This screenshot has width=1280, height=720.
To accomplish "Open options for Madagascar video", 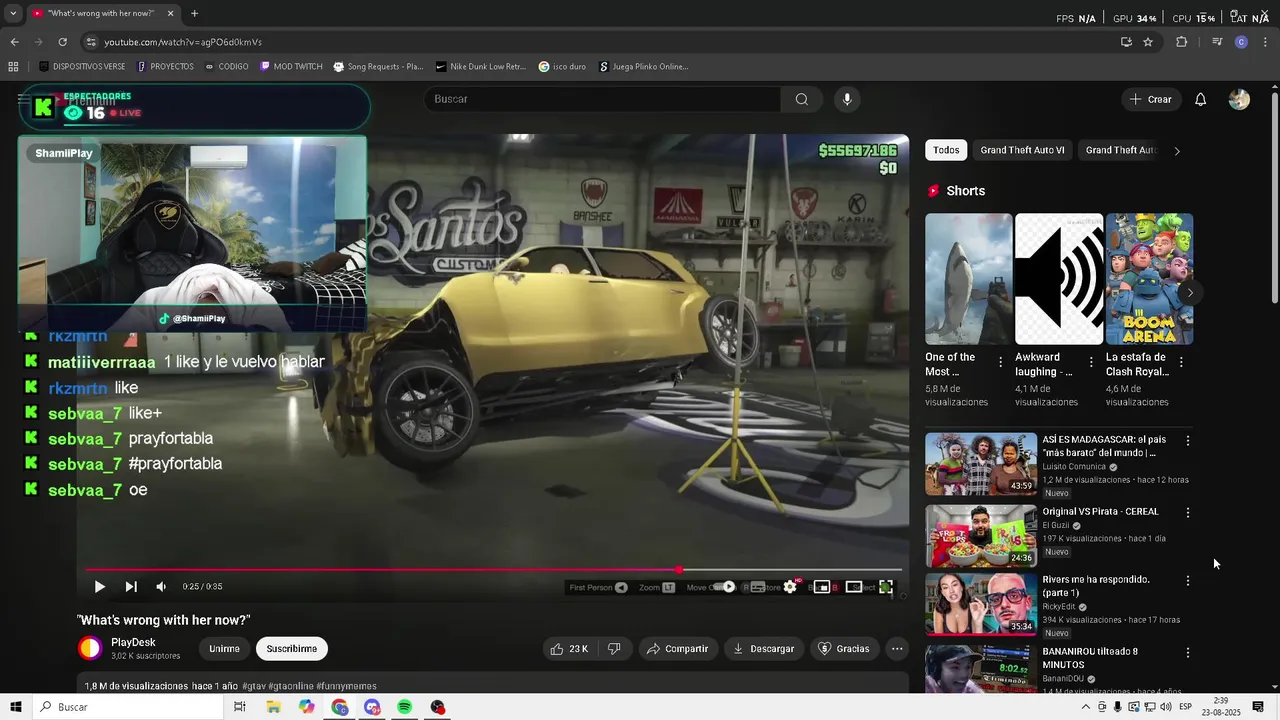I will [1188, 441].
